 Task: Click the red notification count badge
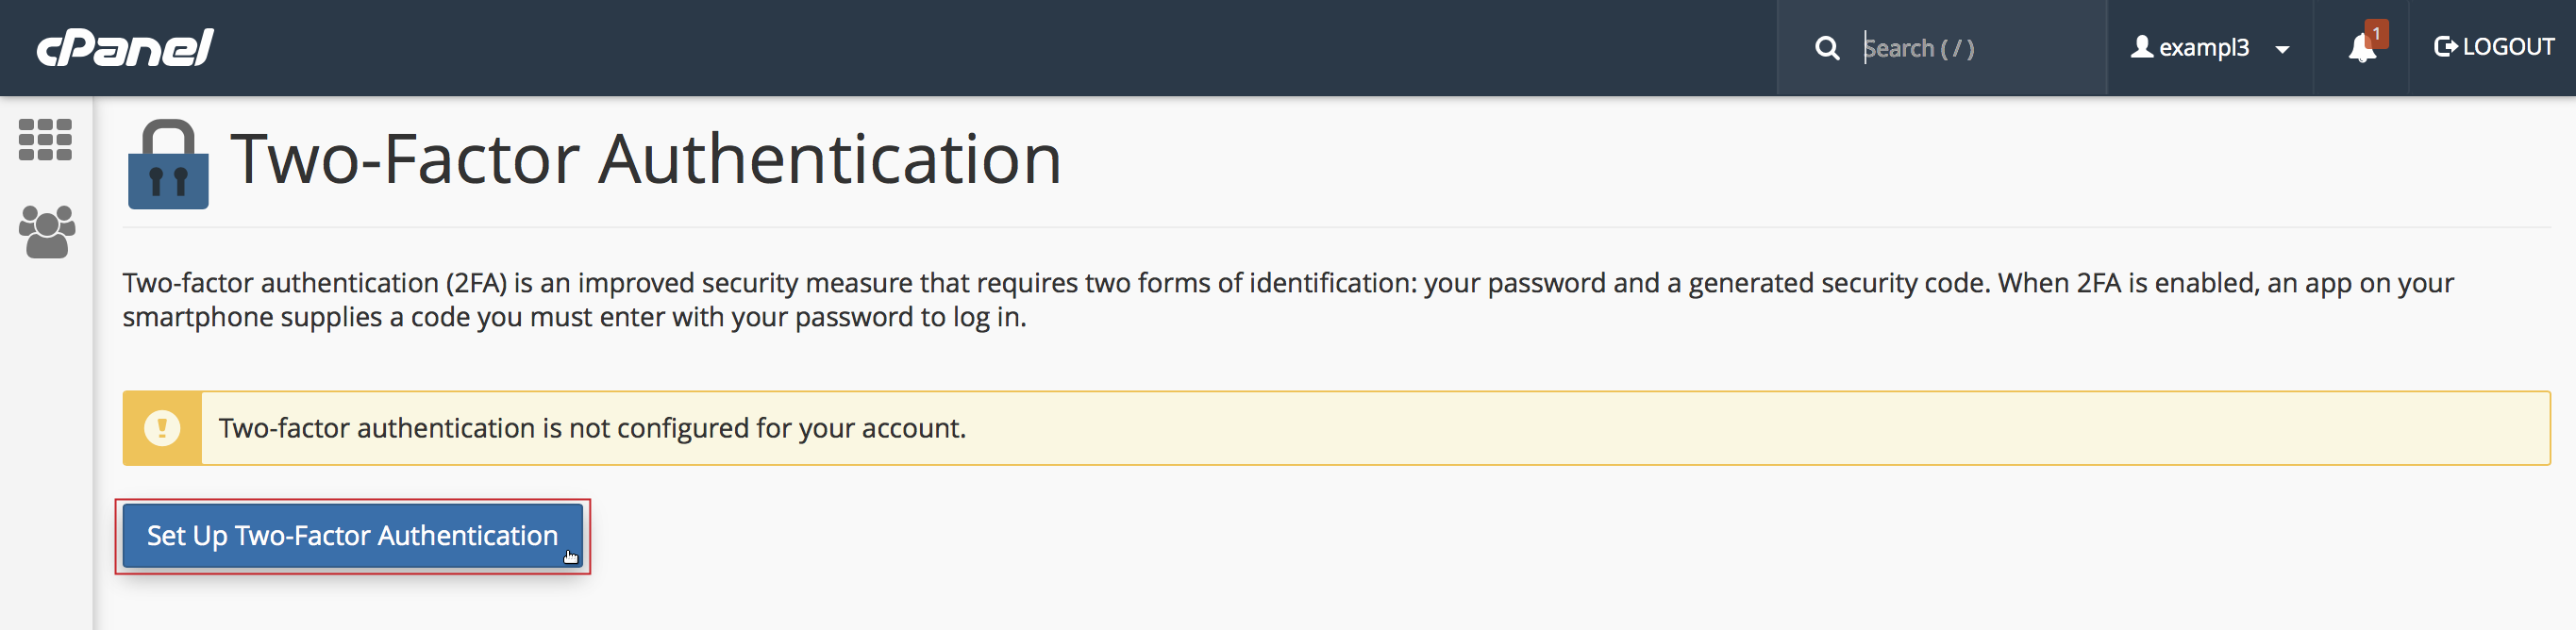[2376, 34]
